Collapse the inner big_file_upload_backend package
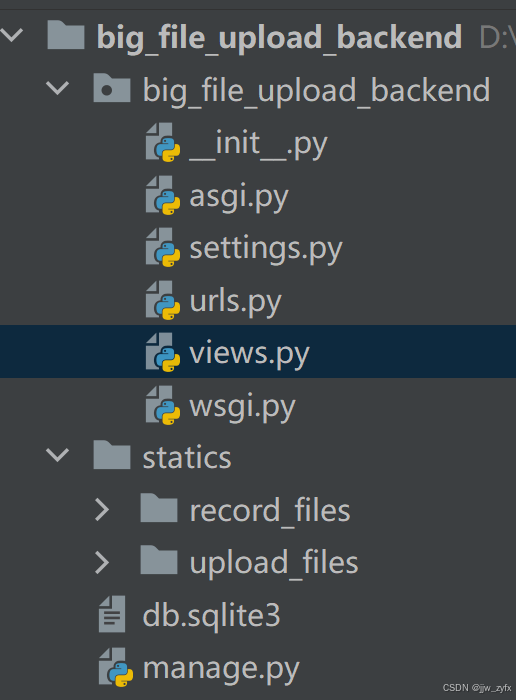This screenshot has width=516, height=700. (58, 88)
